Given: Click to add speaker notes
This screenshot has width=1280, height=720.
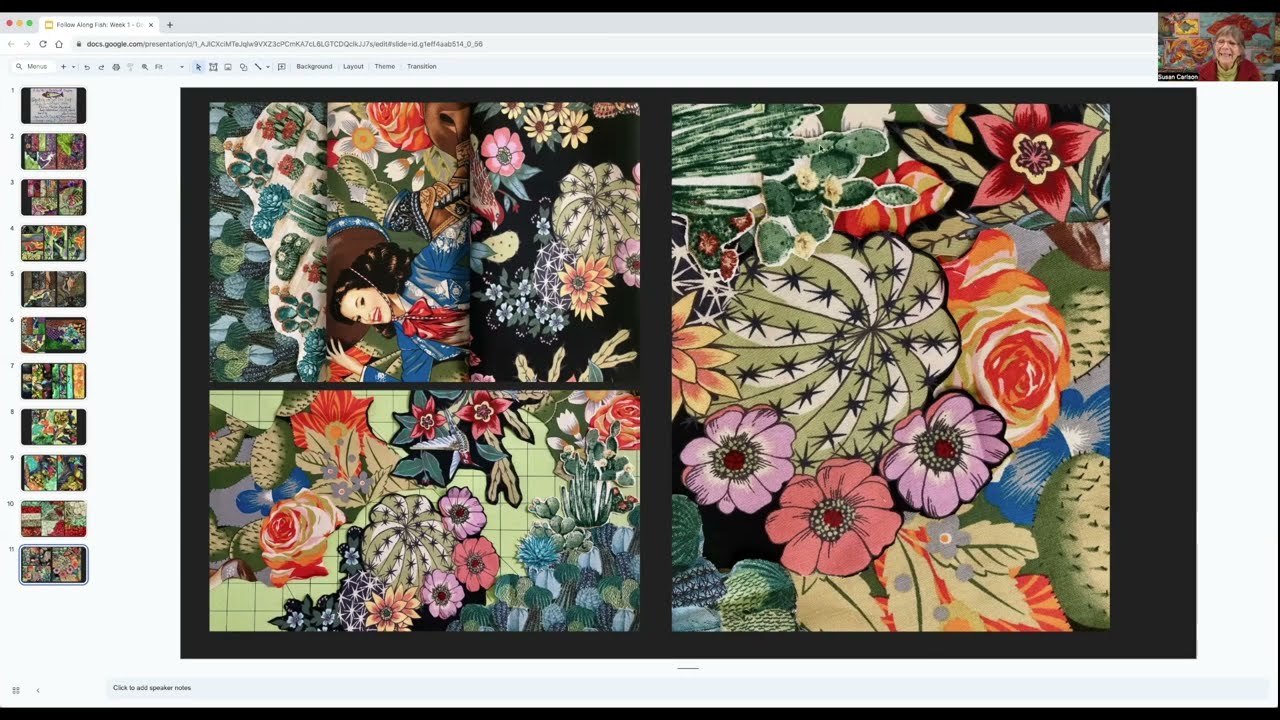Looking at the screenshot, I should 688,688.
